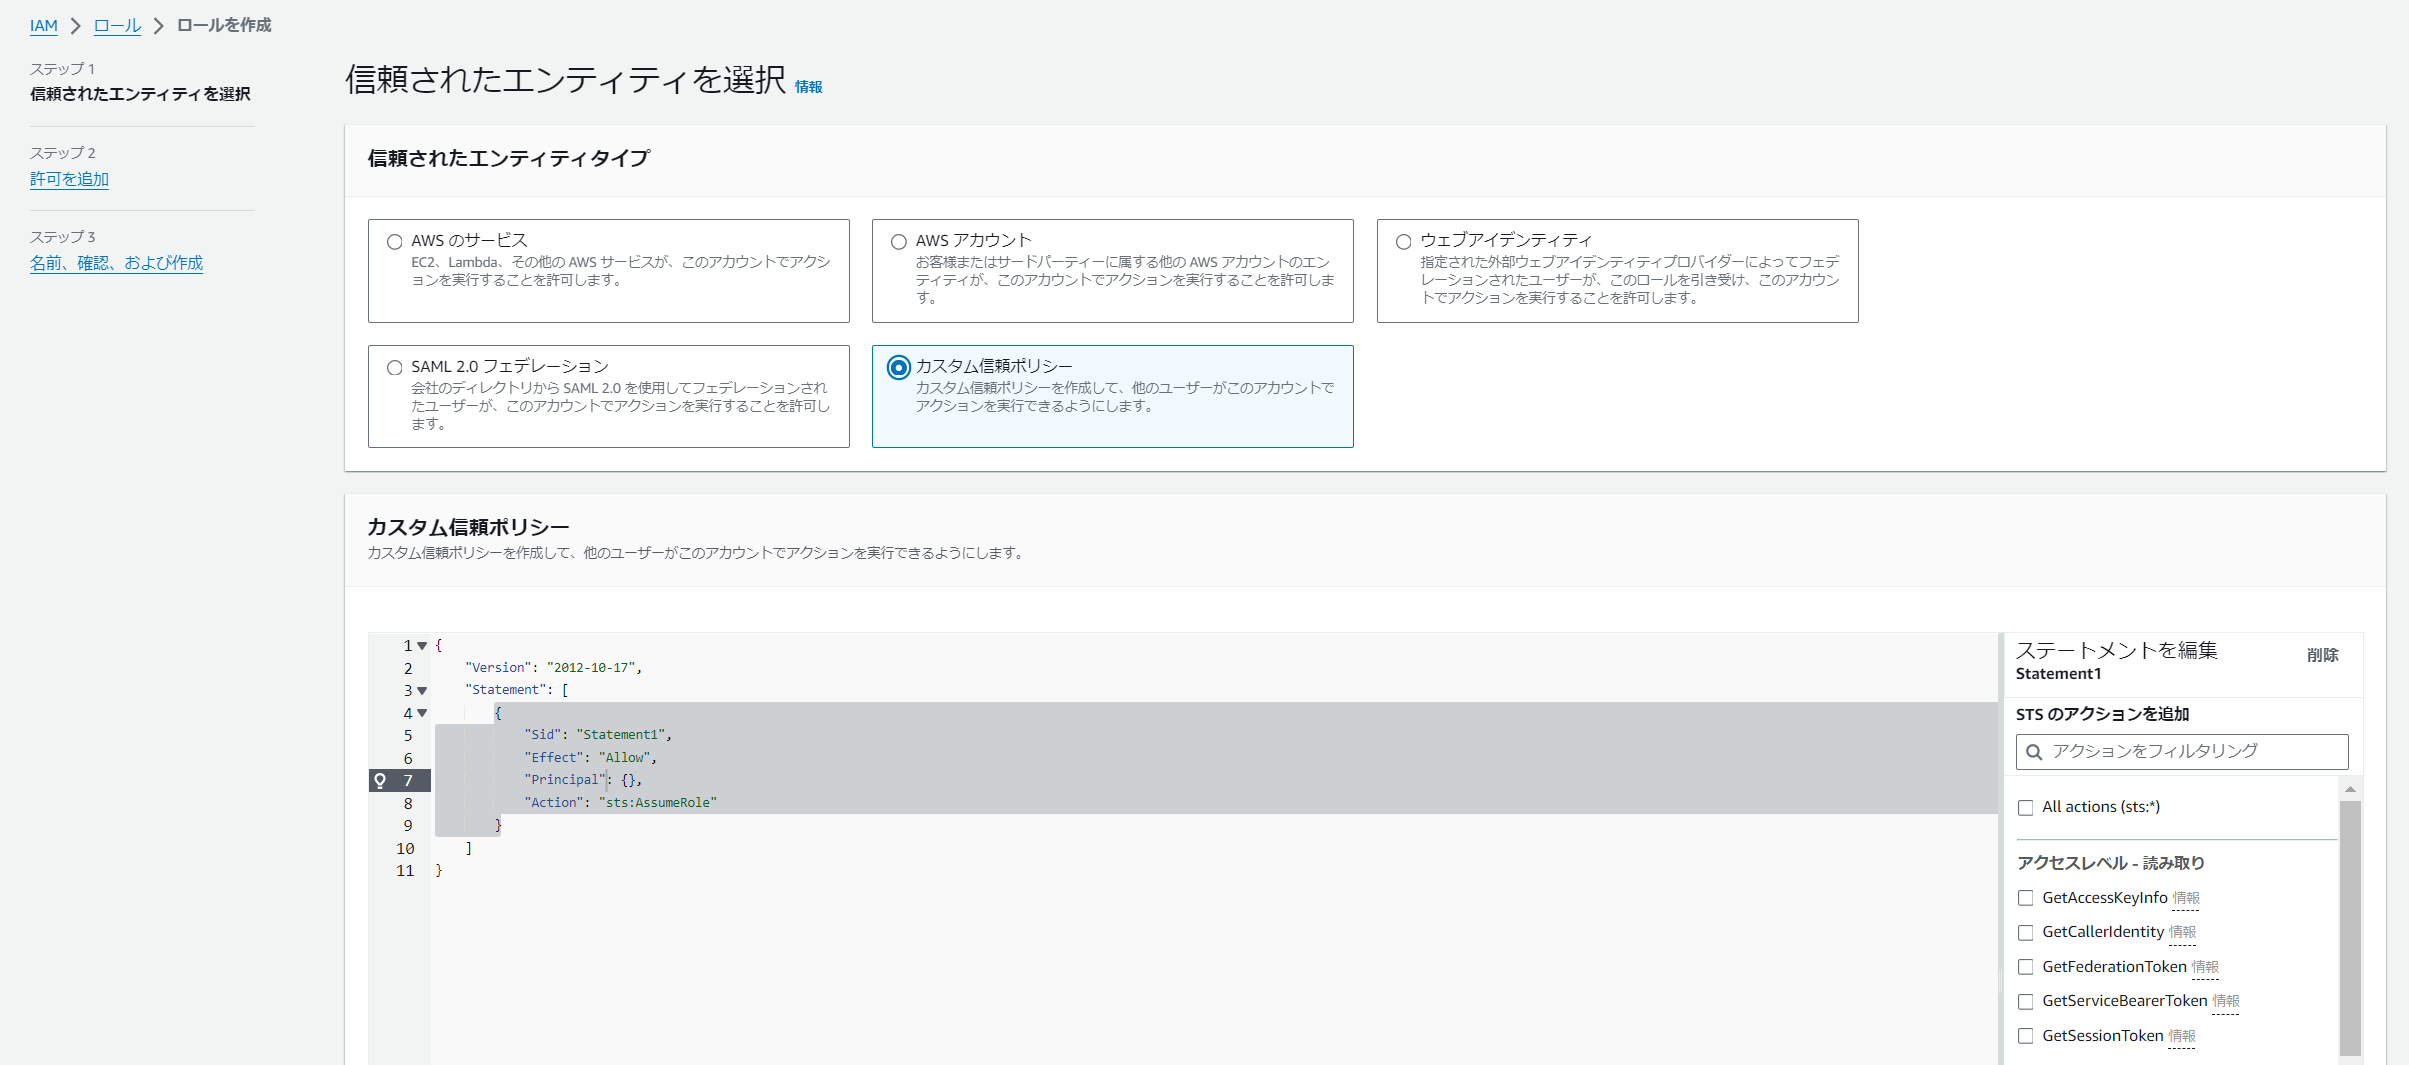Click line number 10 in the gutter
Image resolution: width=2409 pixels, height=1065 pixels.
405,849
